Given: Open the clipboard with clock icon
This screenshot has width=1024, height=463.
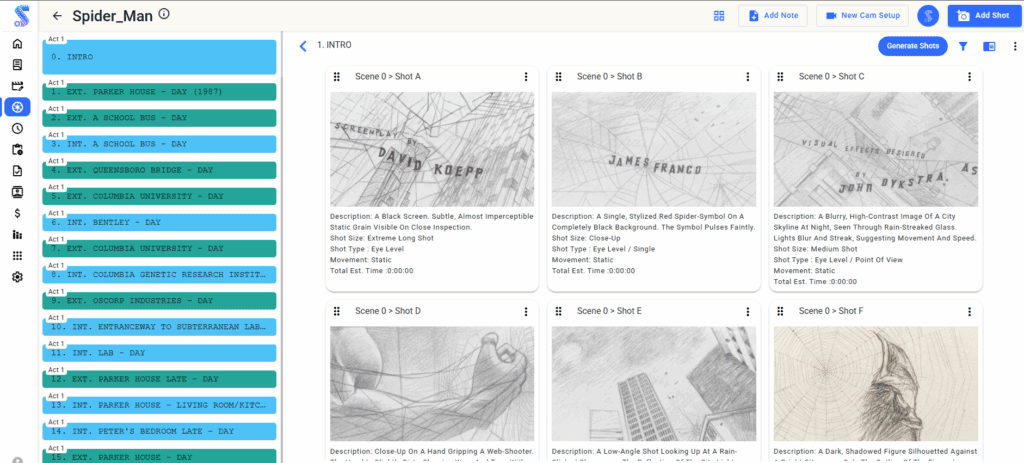Looking at the screenshot, I should (18, 150).
